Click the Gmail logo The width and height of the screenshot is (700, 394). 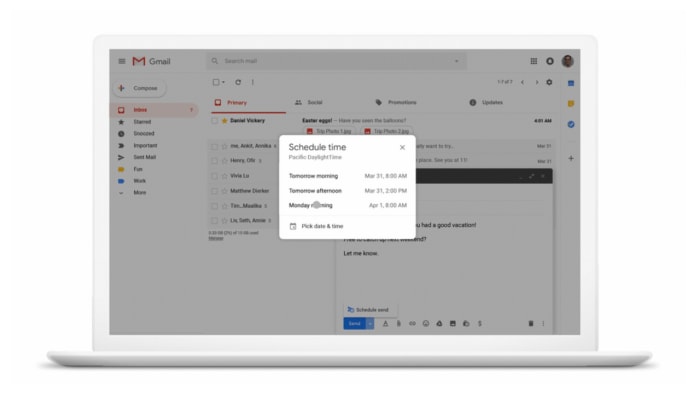[x=151, y=61]
